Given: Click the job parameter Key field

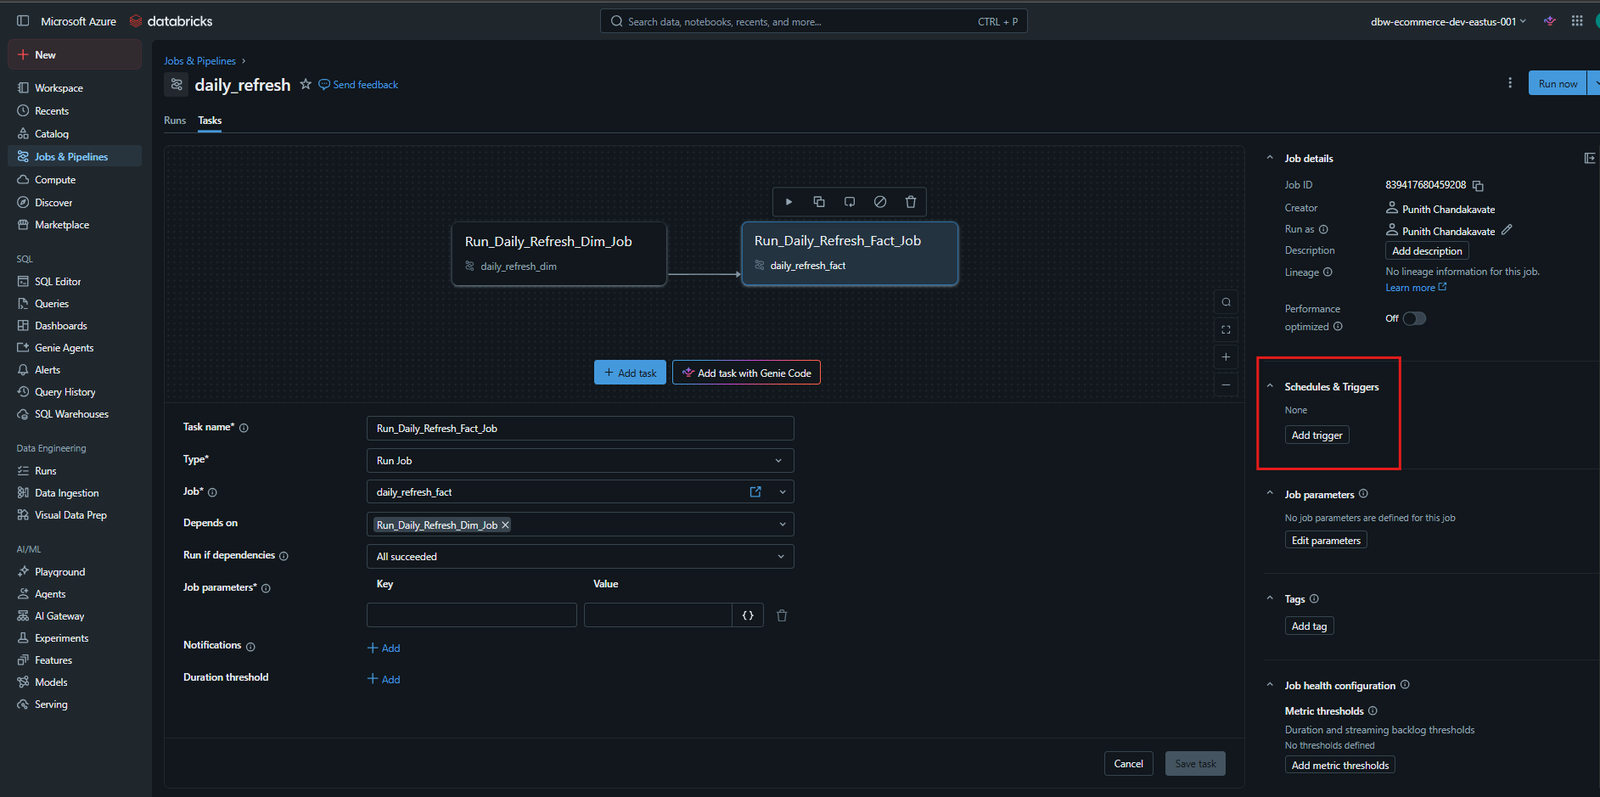Looking at the screenshot, I should coord(472,615).
